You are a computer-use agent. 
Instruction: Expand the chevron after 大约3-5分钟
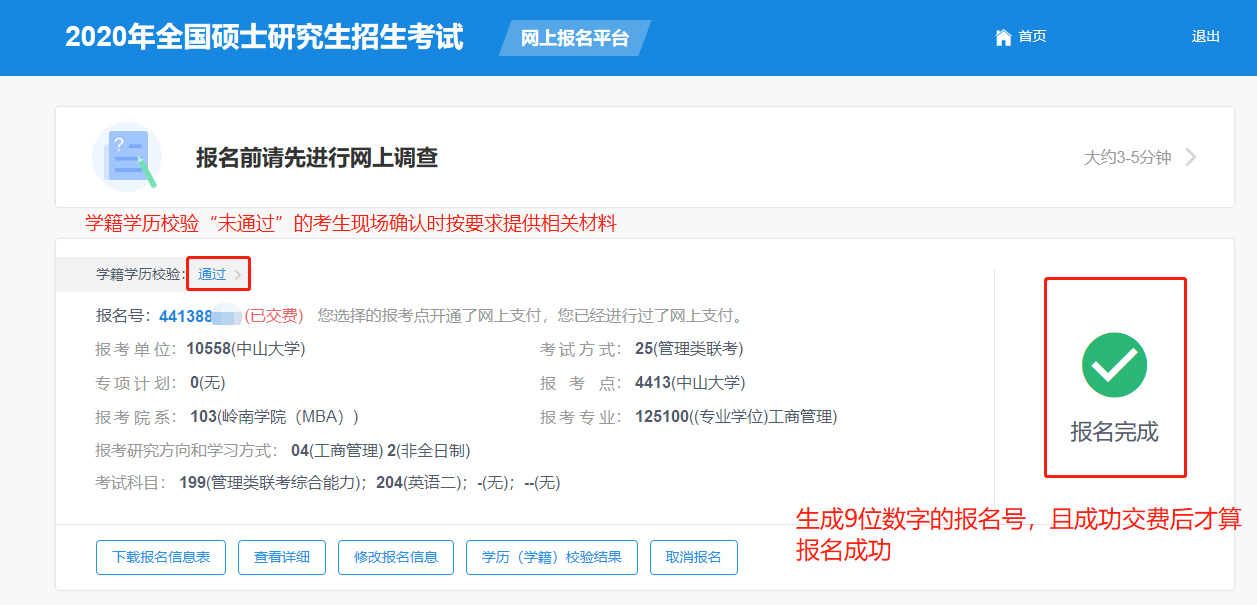[1190, 158]
